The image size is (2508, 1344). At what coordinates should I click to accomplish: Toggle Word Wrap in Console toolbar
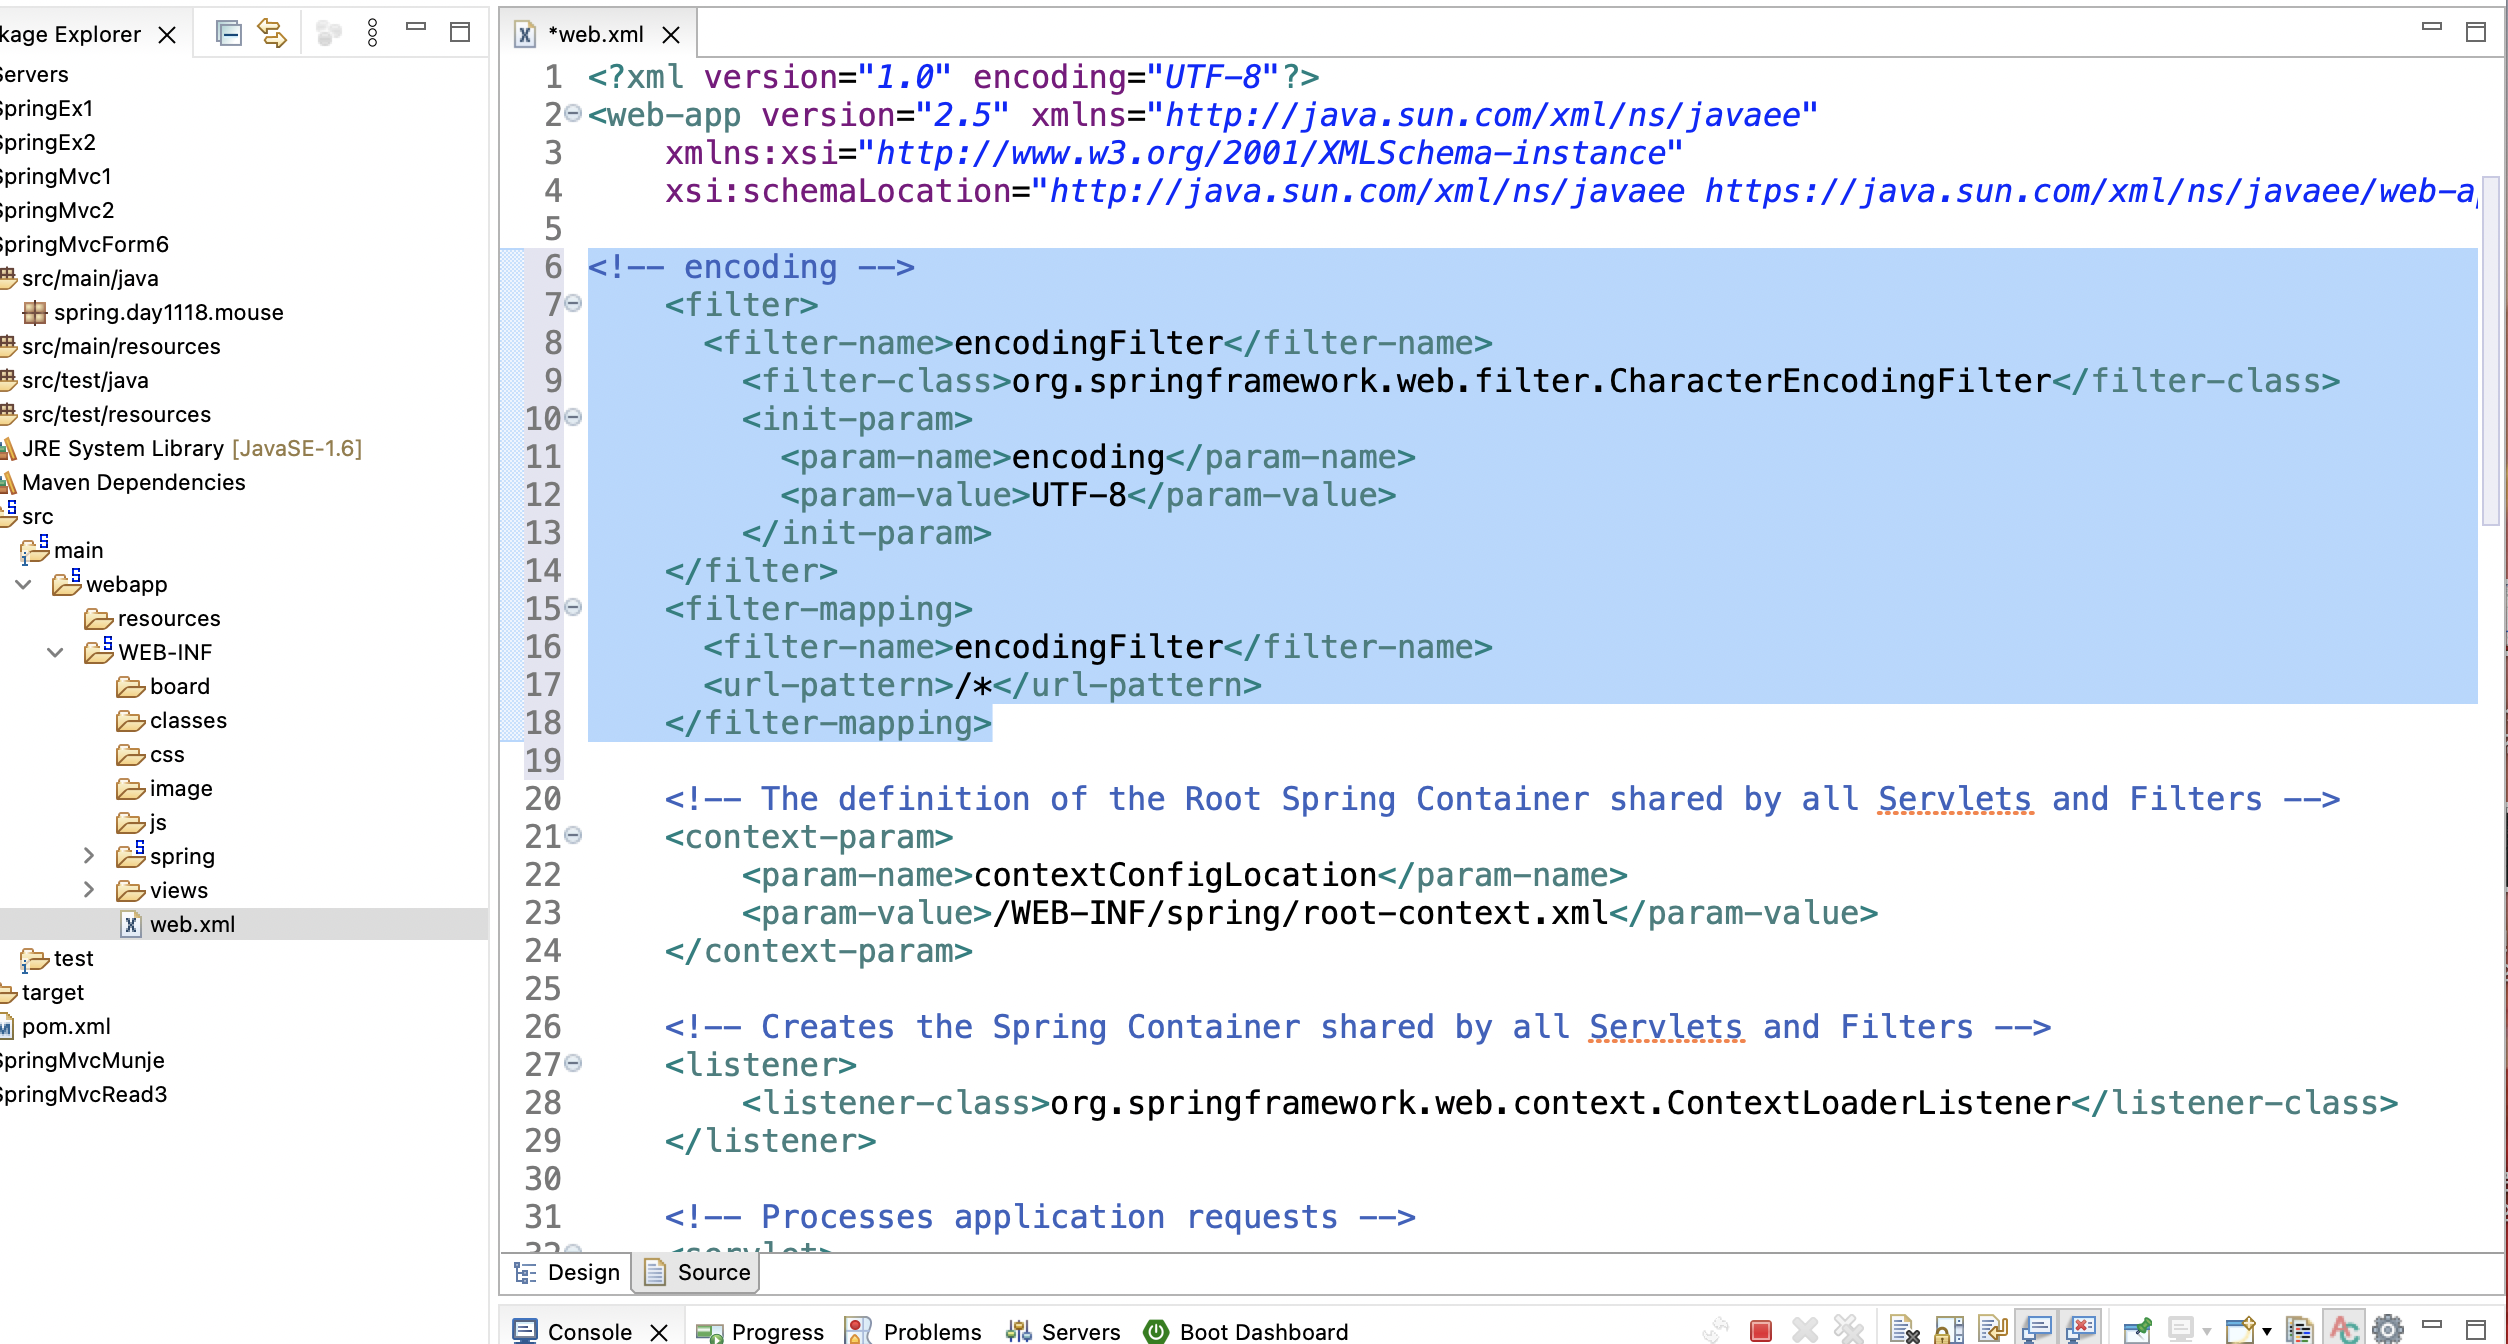(x=1992, y=1330)
